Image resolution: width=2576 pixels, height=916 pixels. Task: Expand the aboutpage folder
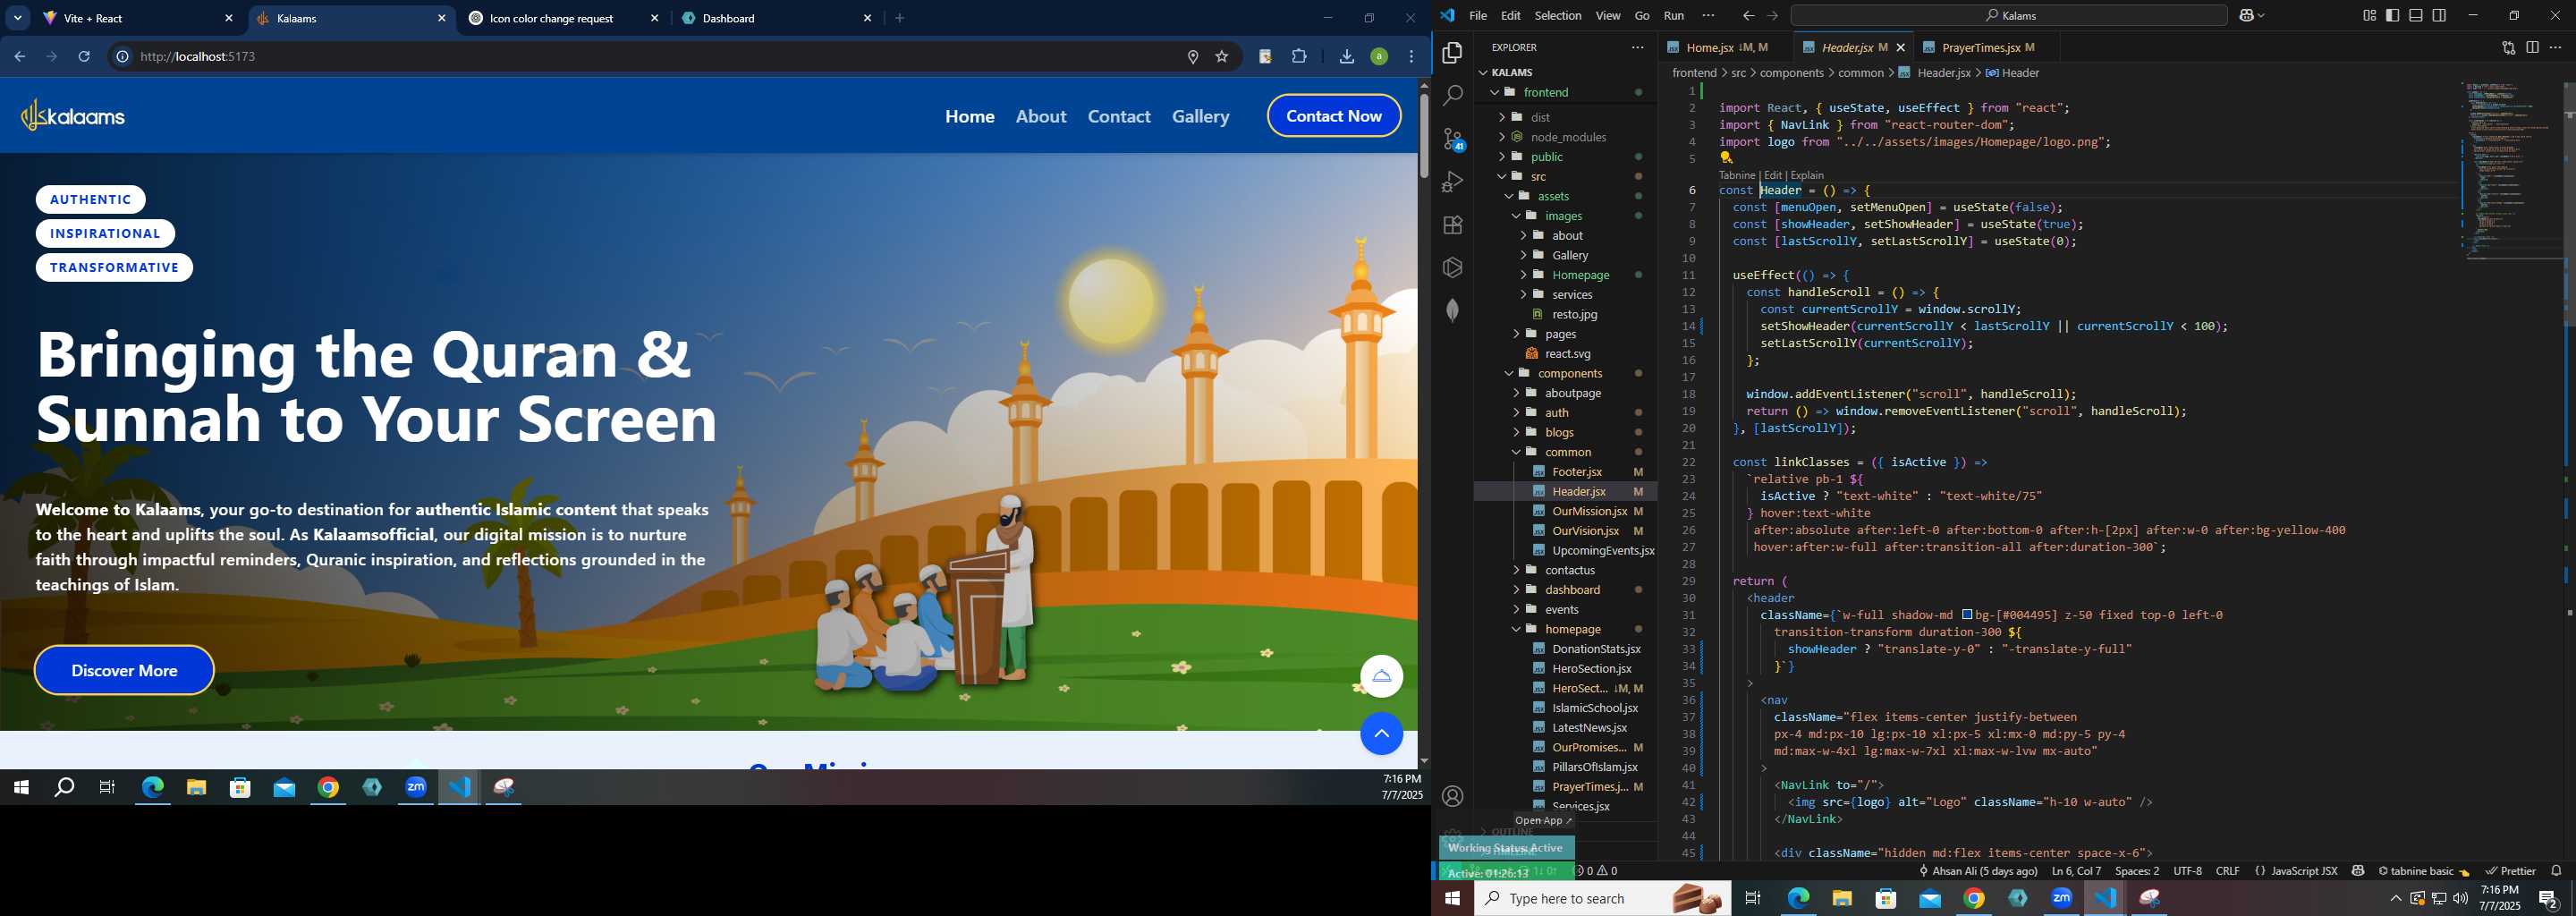point(1566,393)
